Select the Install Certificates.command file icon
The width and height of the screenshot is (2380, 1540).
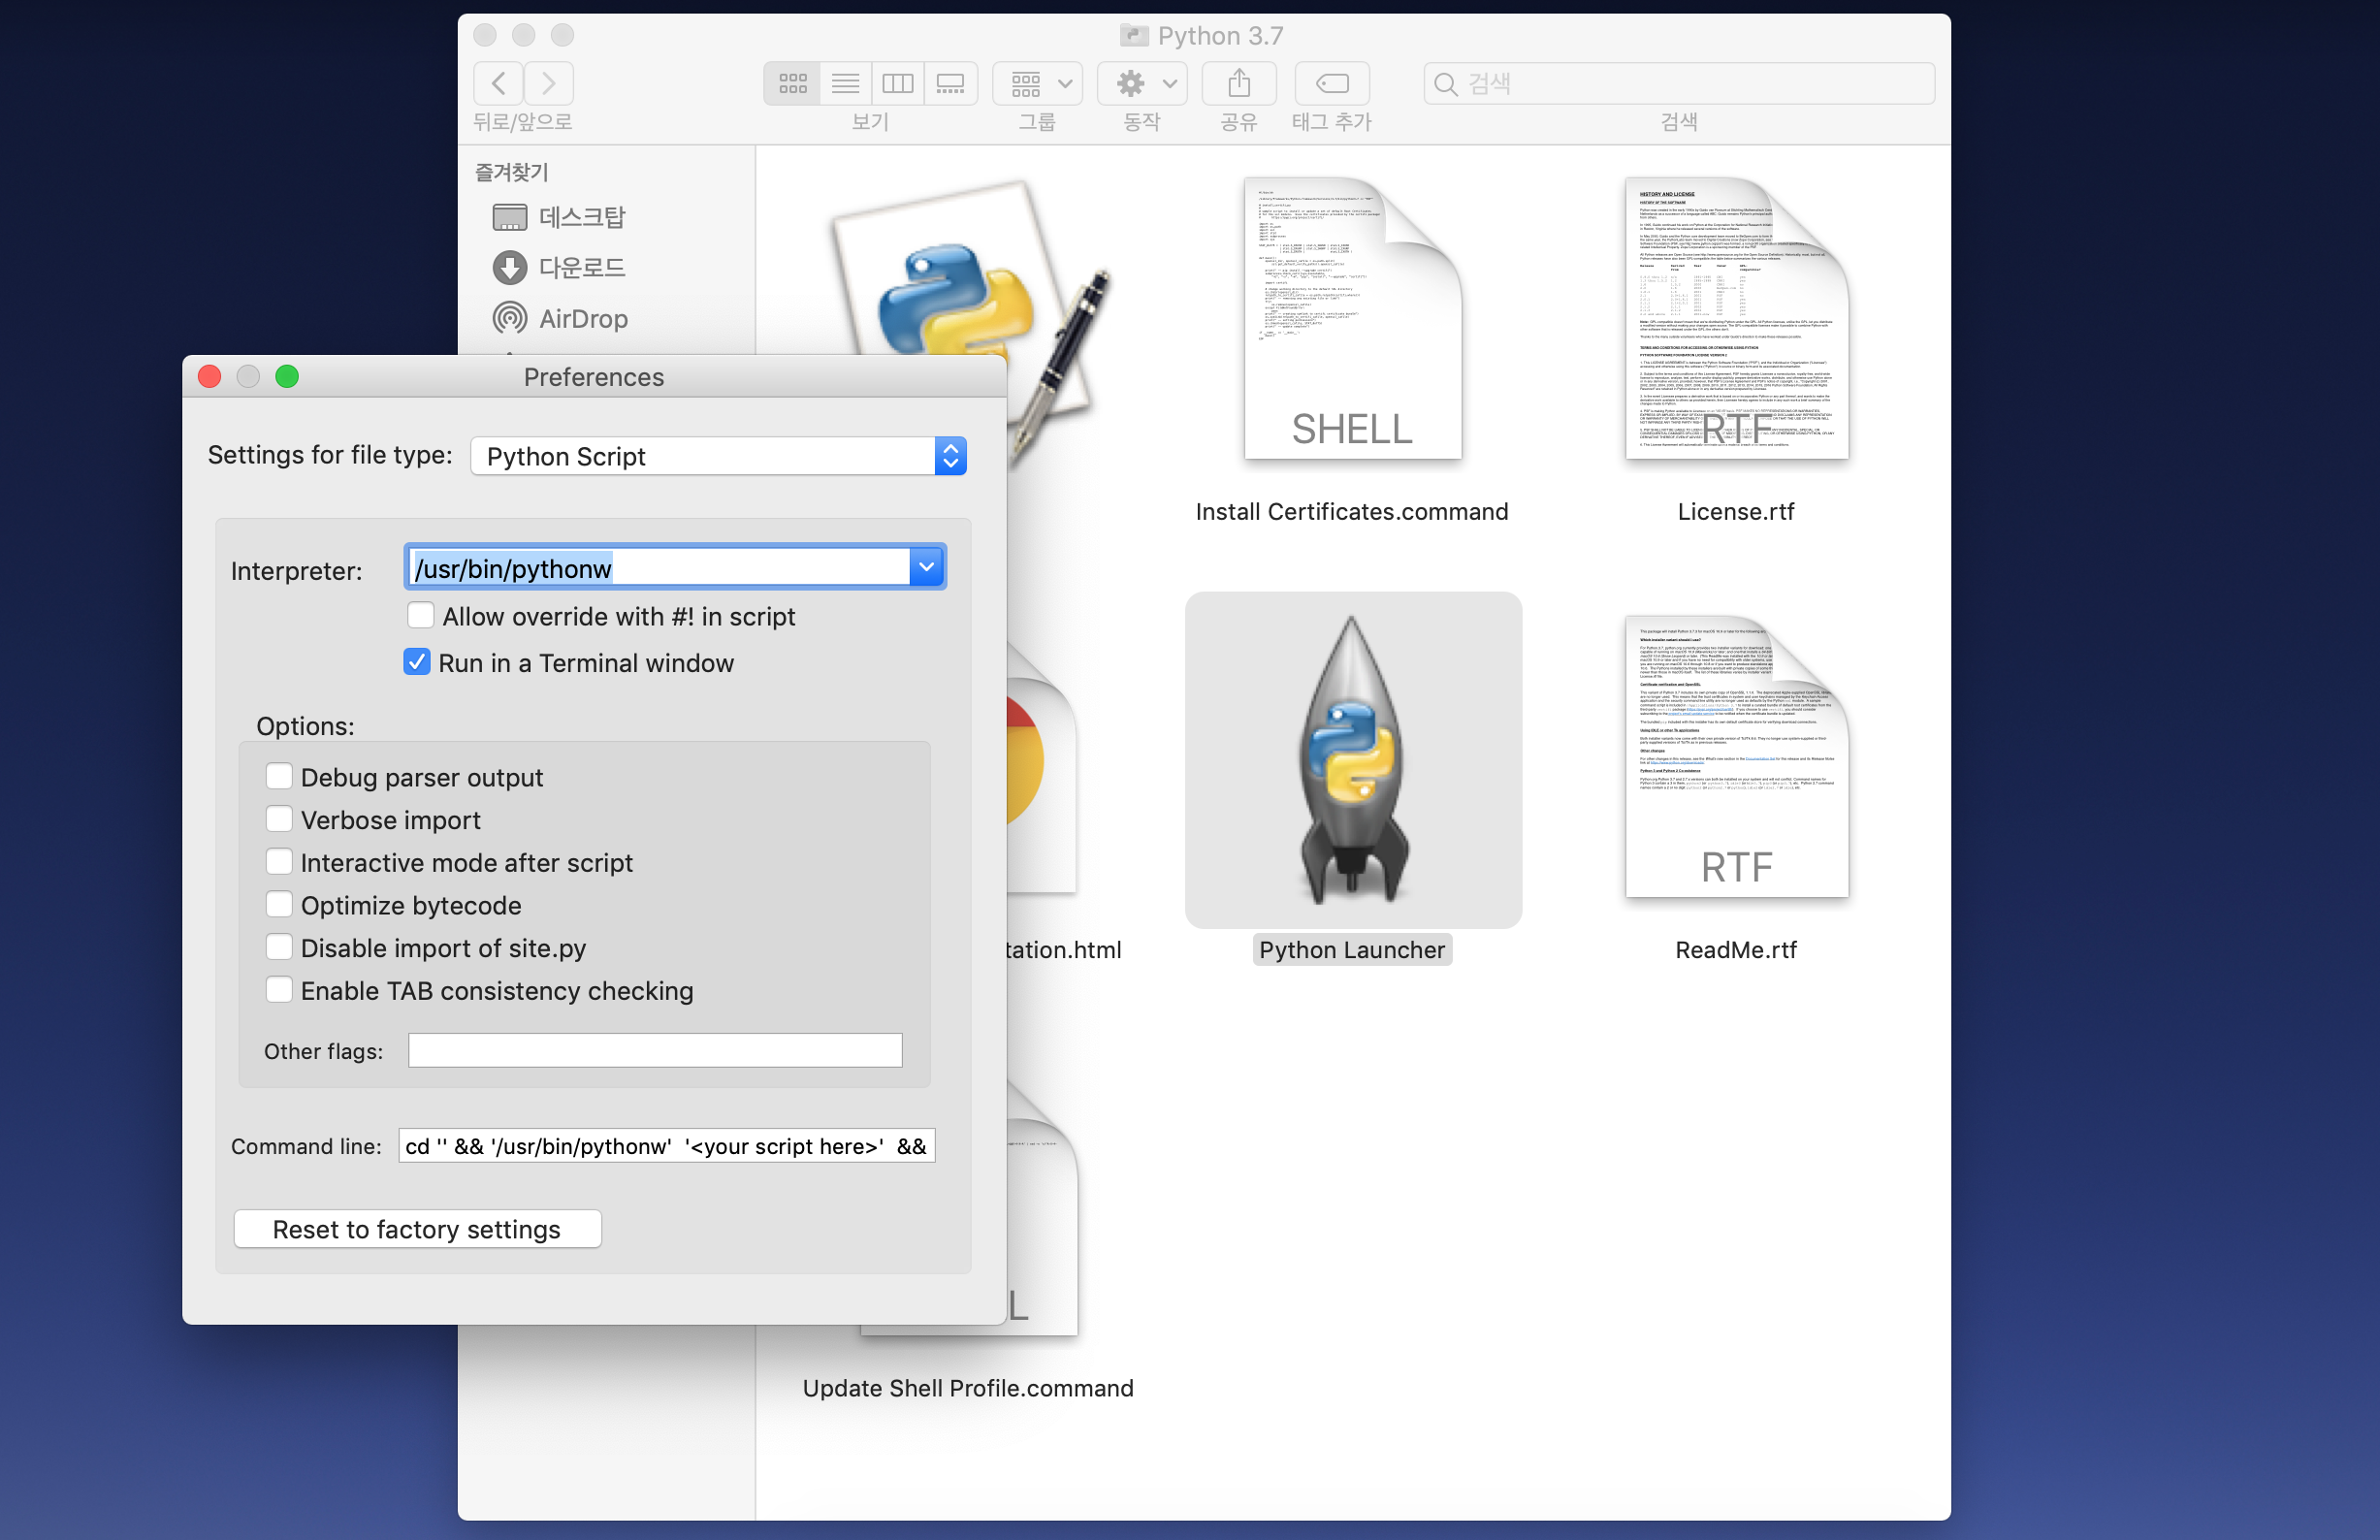(1352, 320)
